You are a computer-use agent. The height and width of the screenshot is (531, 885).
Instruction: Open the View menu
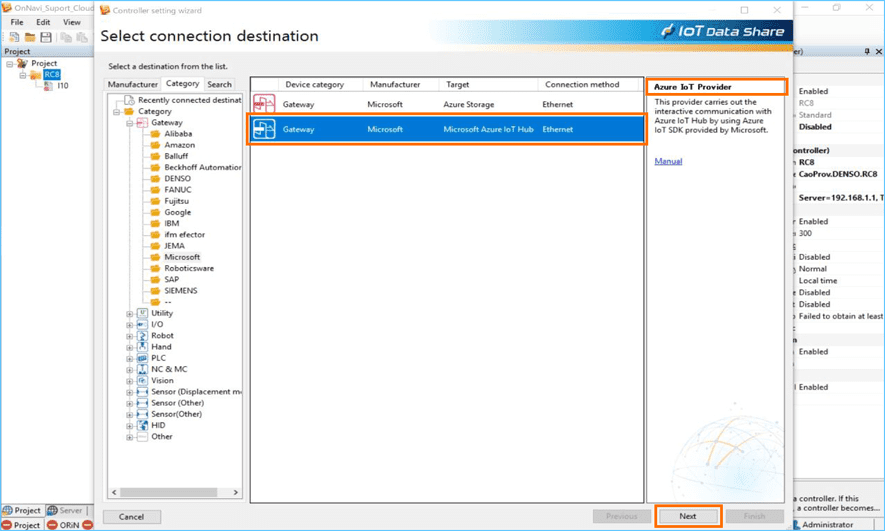coord(72,22)
